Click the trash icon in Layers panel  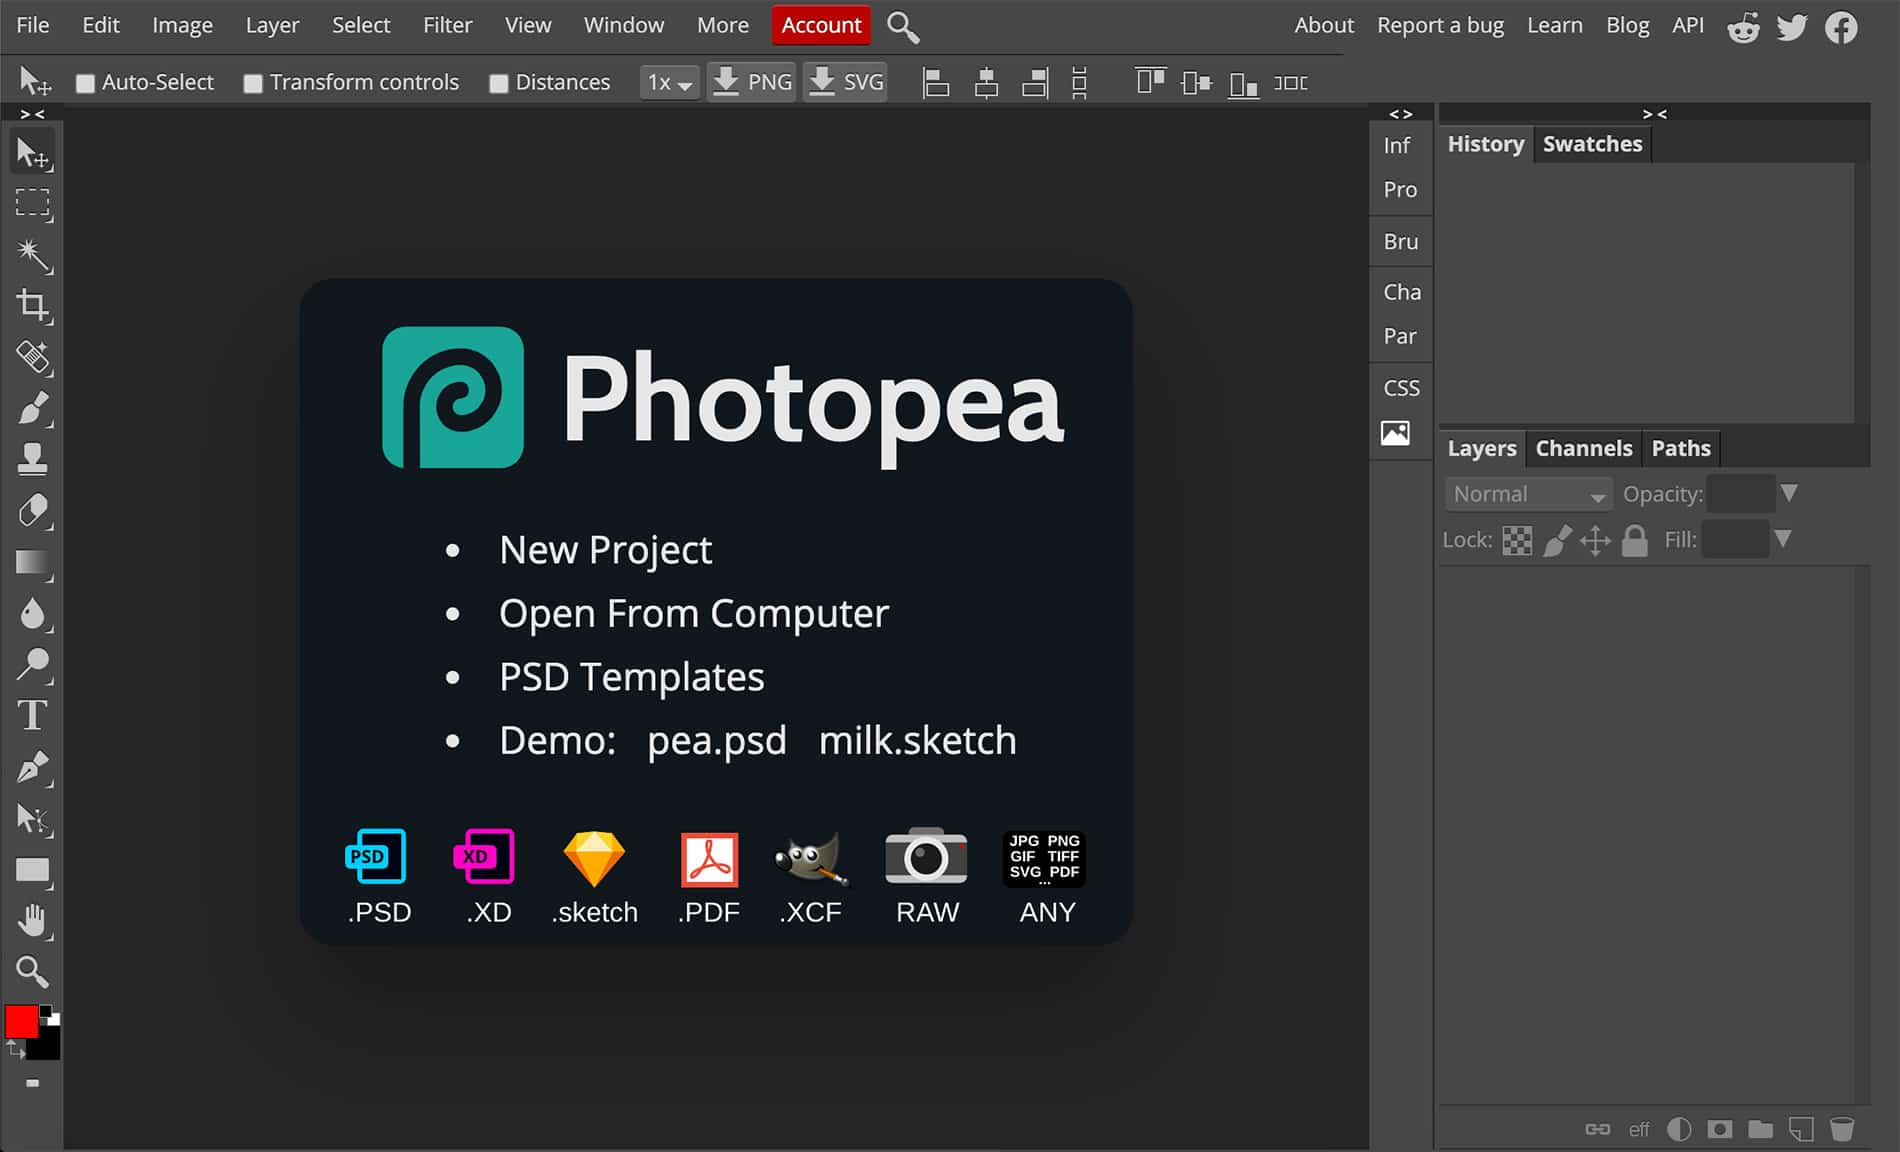1841,1129
